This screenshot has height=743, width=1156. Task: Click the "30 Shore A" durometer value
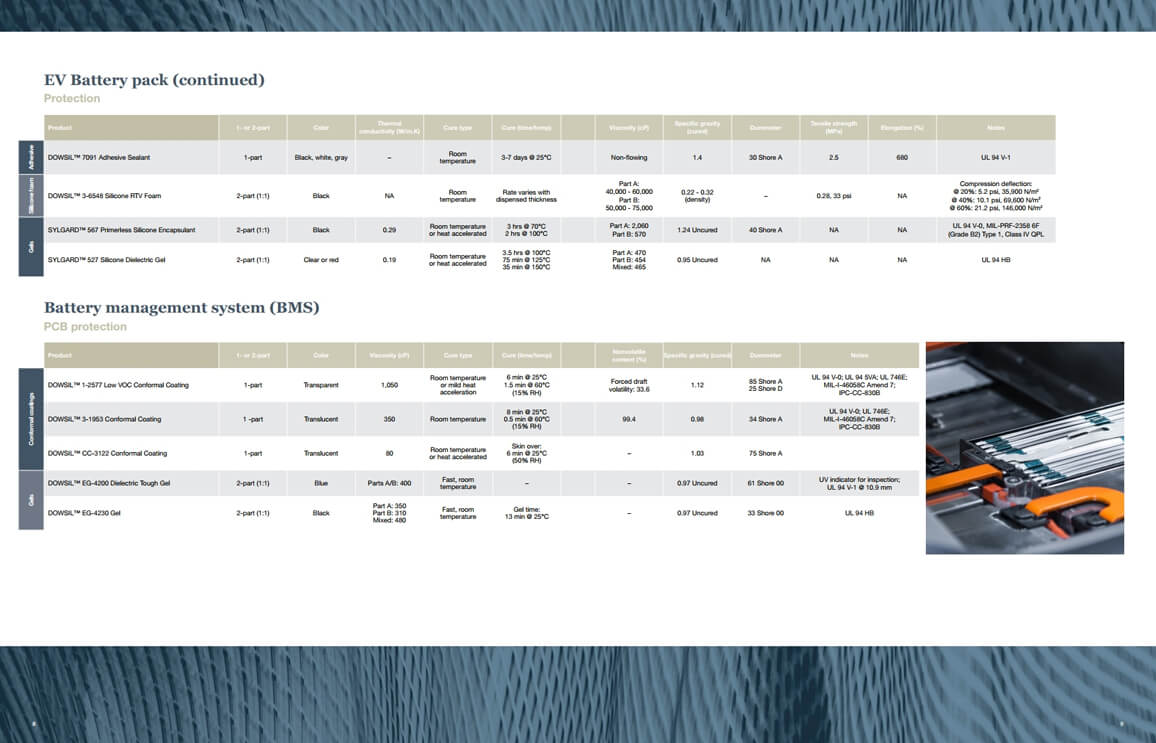pos(765,158)
